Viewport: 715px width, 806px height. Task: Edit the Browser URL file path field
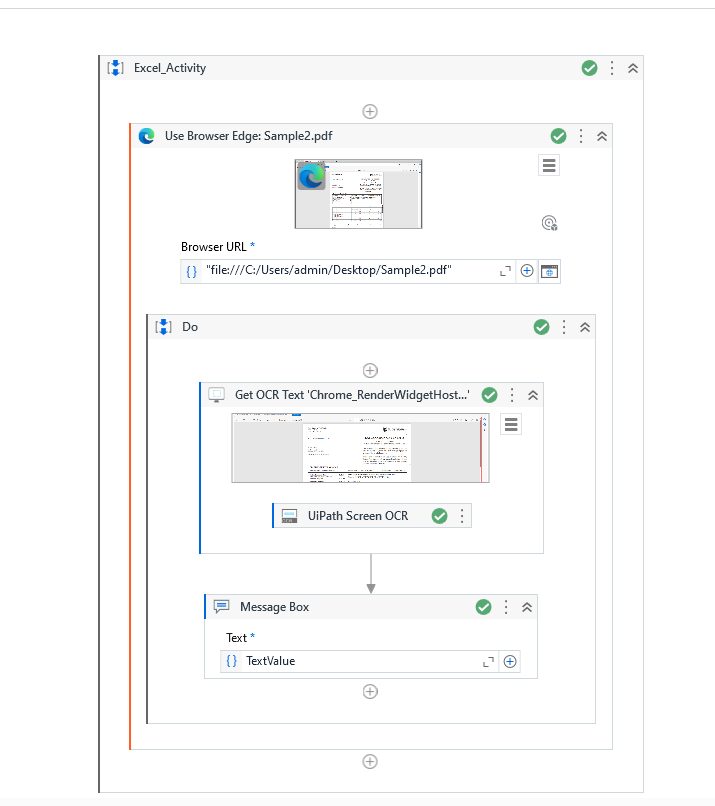point(350,271)
